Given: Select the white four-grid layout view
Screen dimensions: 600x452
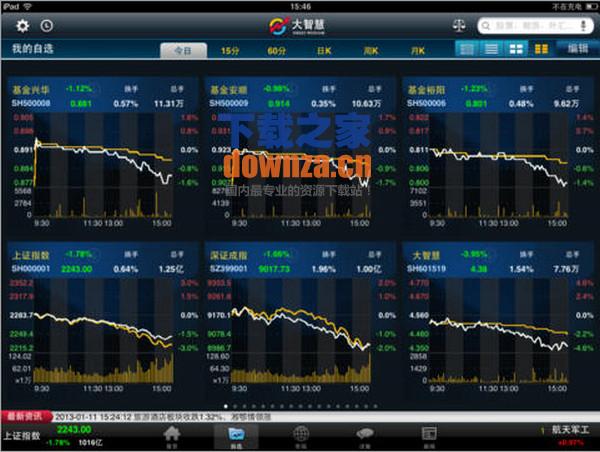Looking at the screenshot, I should click(516, 49).
